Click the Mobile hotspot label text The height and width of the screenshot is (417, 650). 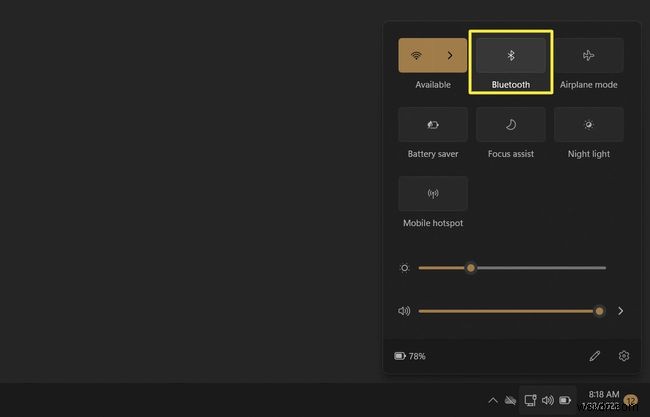[x=433, y=223]
